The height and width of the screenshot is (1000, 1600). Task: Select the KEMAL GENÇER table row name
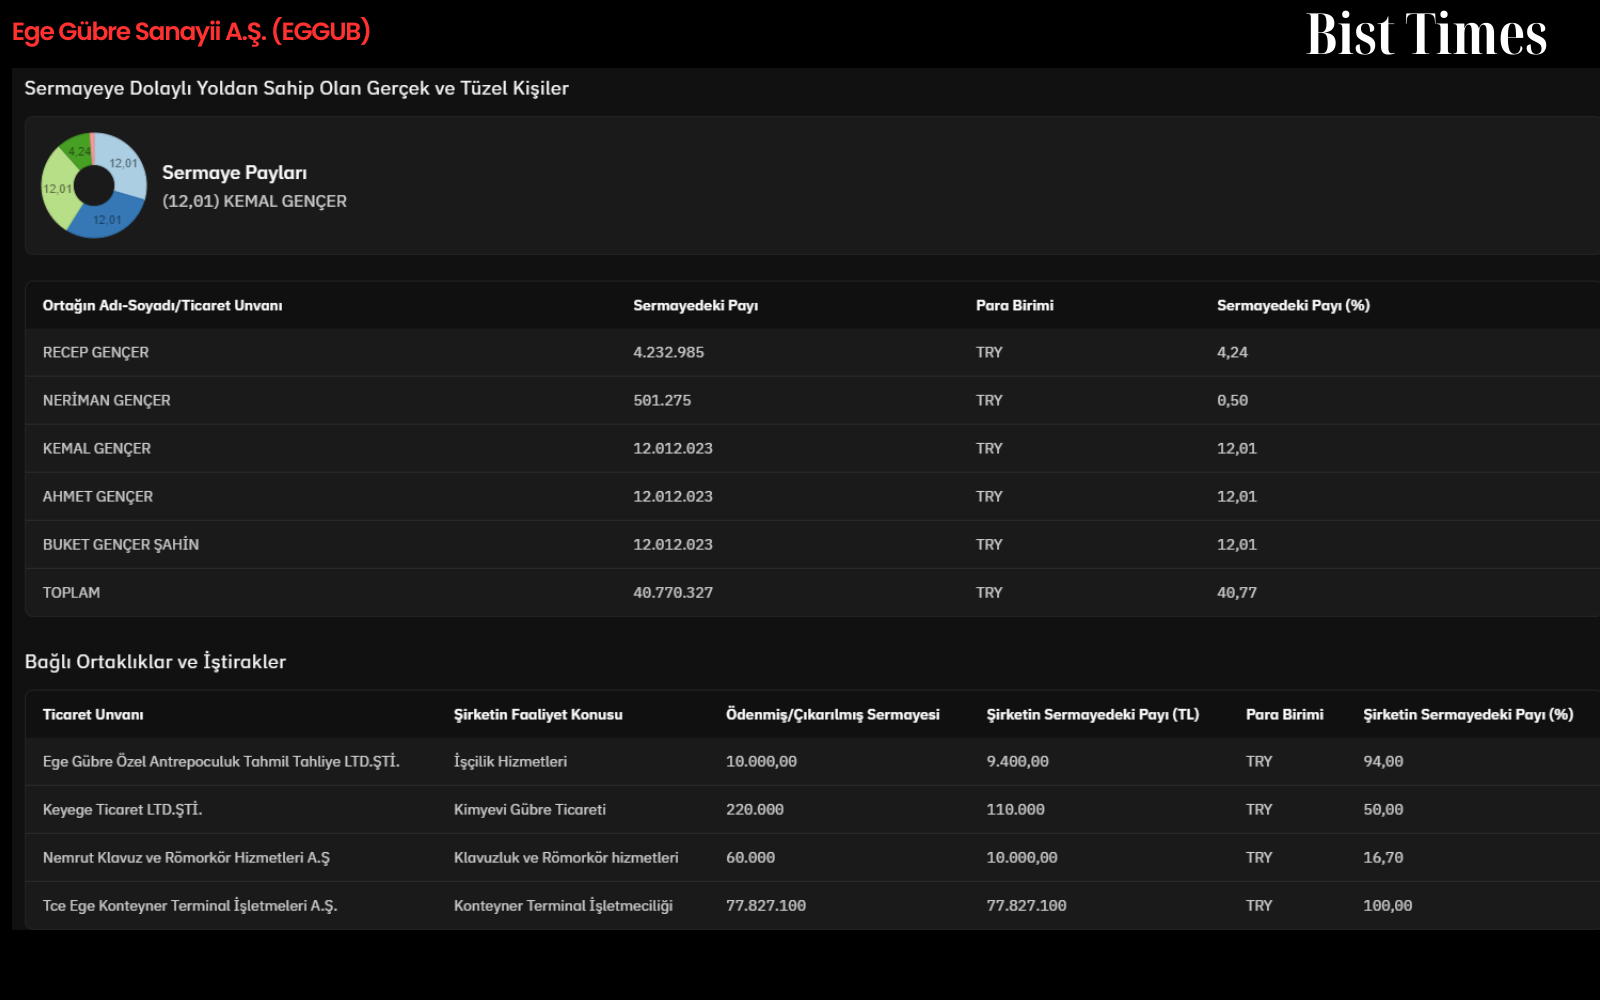click(x=96, y=448)
